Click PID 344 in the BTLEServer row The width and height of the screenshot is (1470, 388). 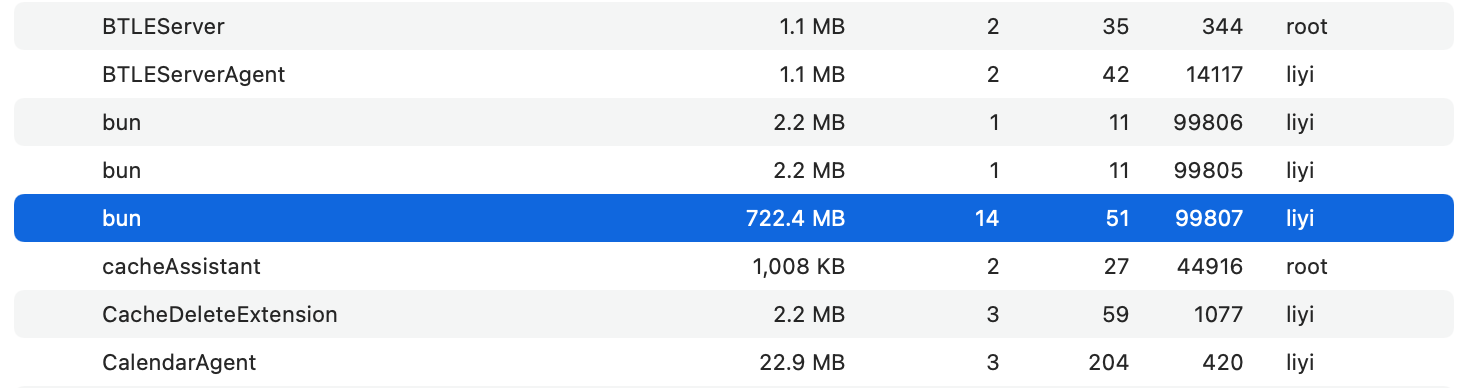(1224, 26)
